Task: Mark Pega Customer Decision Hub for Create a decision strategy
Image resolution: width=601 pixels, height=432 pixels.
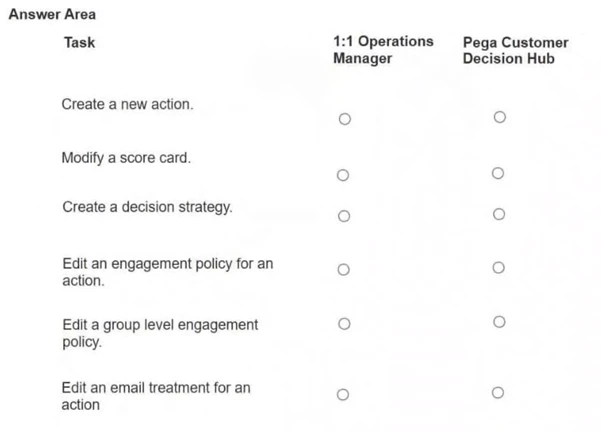Action: coord(499,214)
